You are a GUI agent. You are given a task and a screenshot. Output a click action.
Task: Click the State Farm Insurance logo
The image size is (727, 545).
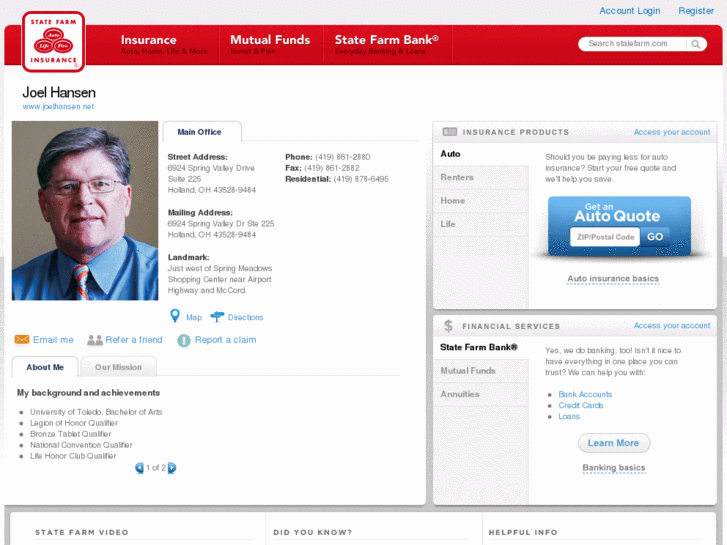pyautogui.click(x=53, y=42)
